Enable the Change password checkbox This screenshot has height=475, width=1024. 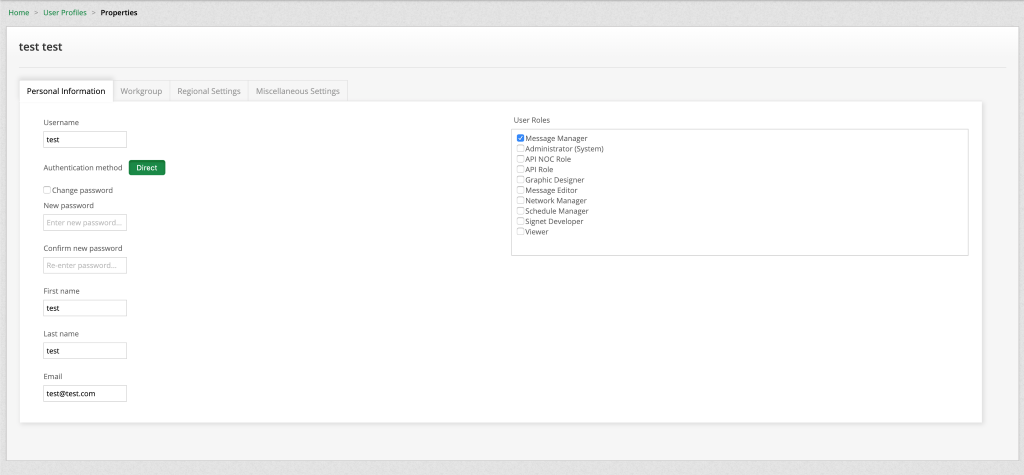tap(47, 190)
